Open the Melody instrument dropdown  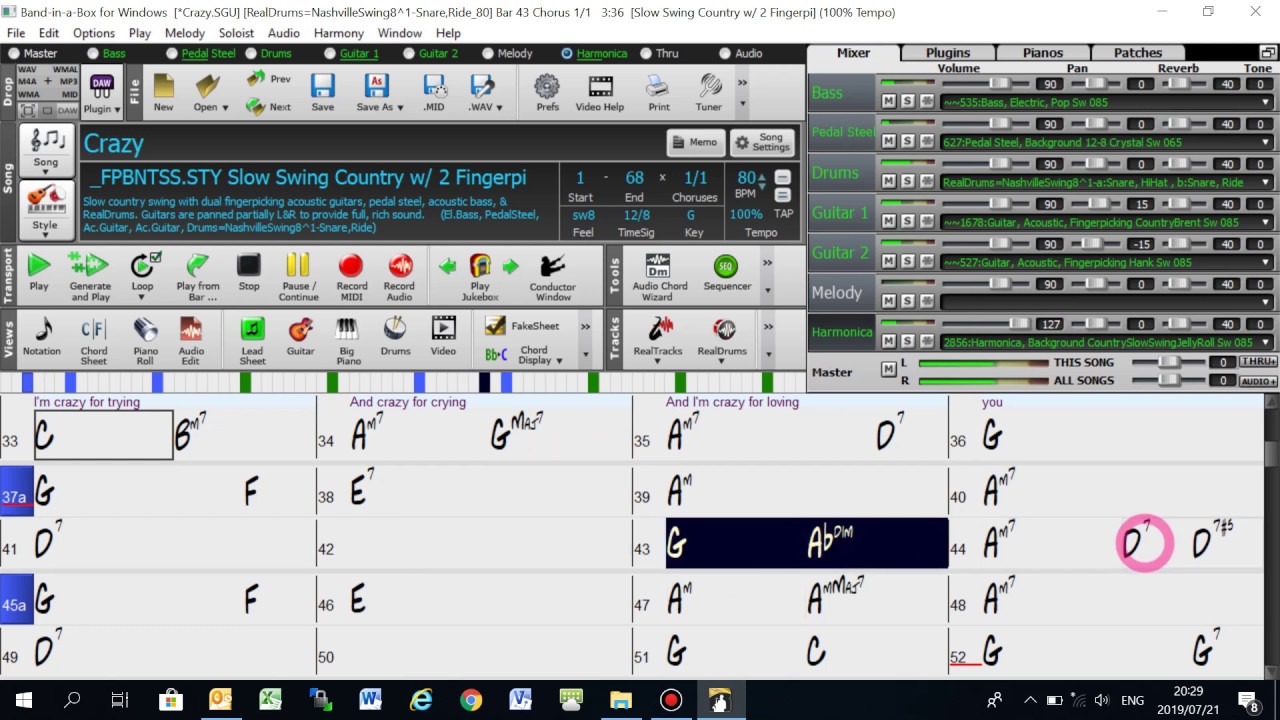click(1265, 302)
